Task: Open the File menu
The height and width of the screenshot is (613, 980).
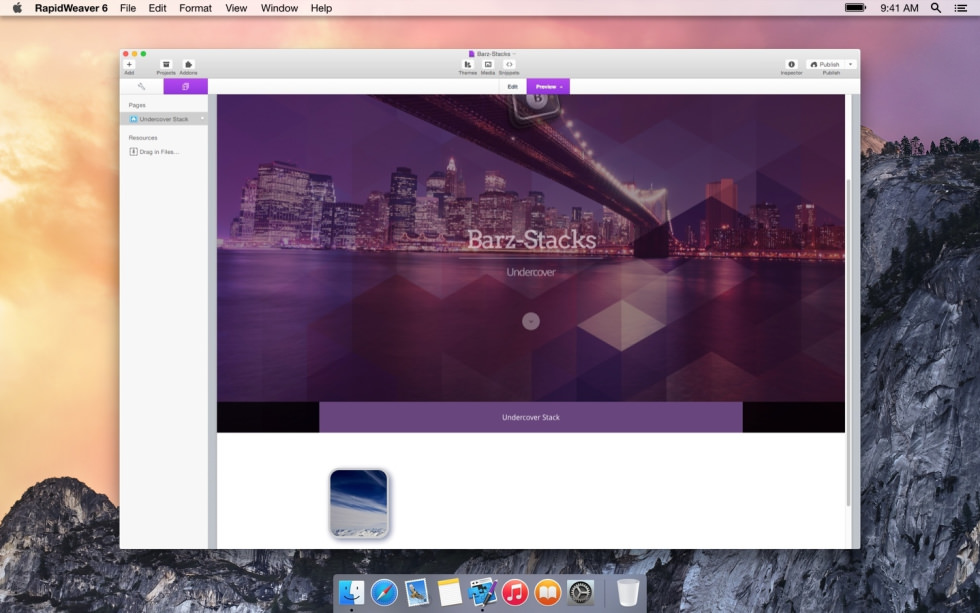Action: 128,8
